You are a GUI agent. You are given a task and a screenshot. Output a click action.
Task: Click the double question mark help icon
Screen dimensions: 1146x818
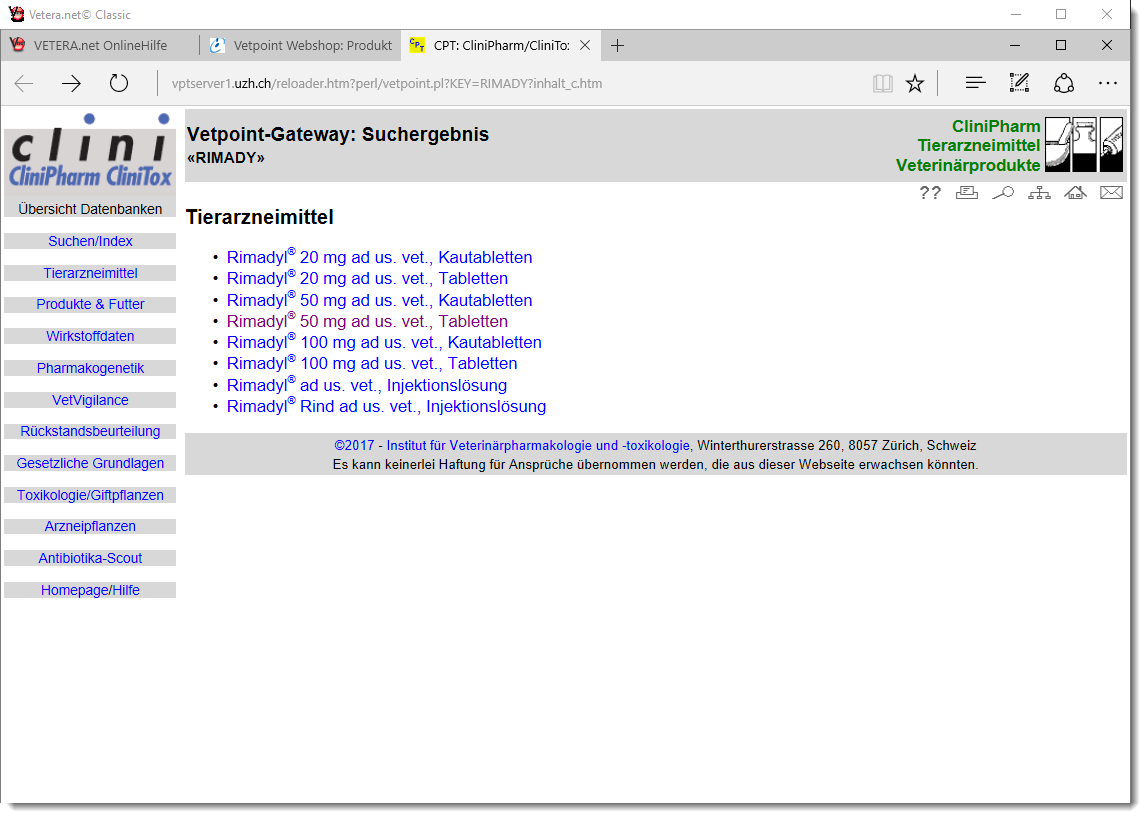[930, 193]
